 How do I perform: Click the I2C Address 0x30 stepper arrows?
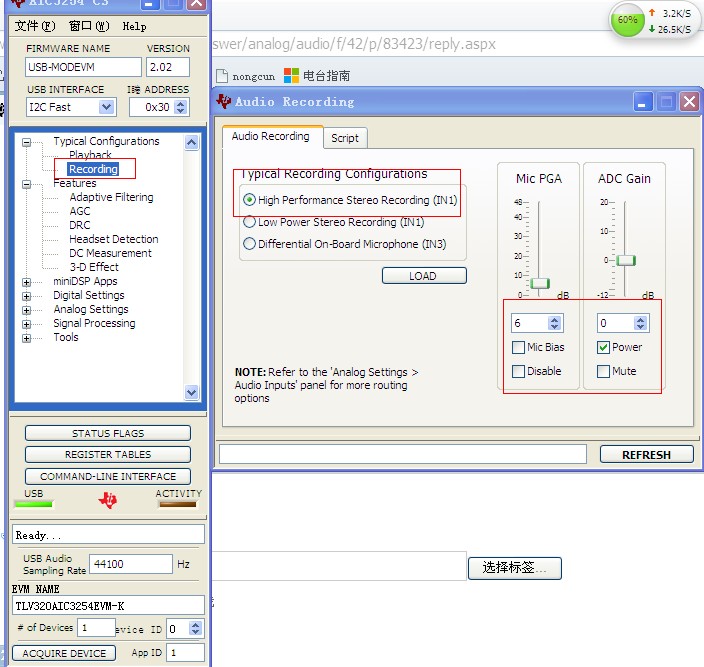(180, 107)
